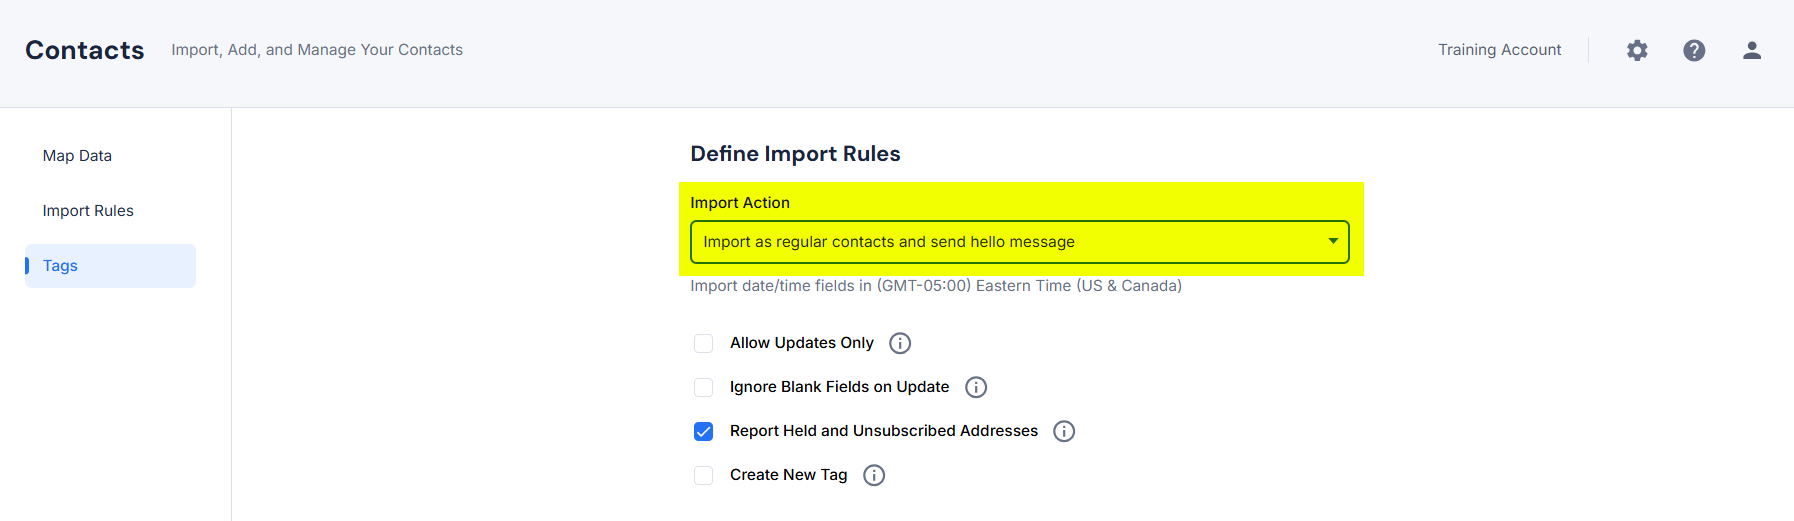The width and height of the screenshot is (1794, 521).
Task: Select the Tags sidebar item
Action: [x=110, y=266]
